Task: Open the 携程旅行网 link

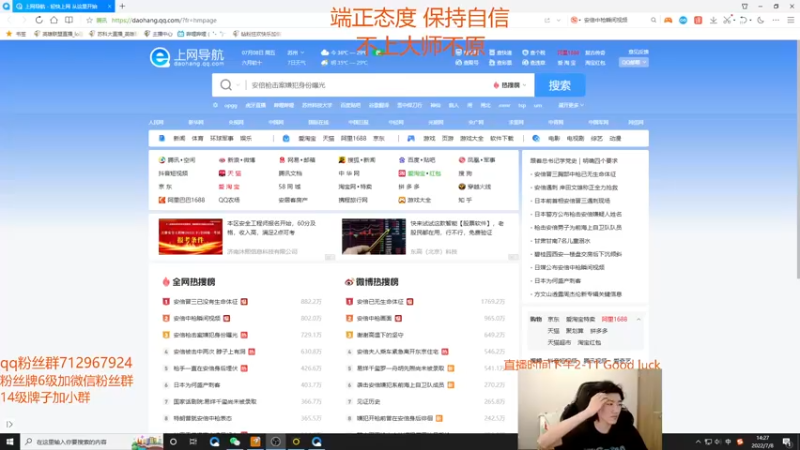Action: coord(353,200)
